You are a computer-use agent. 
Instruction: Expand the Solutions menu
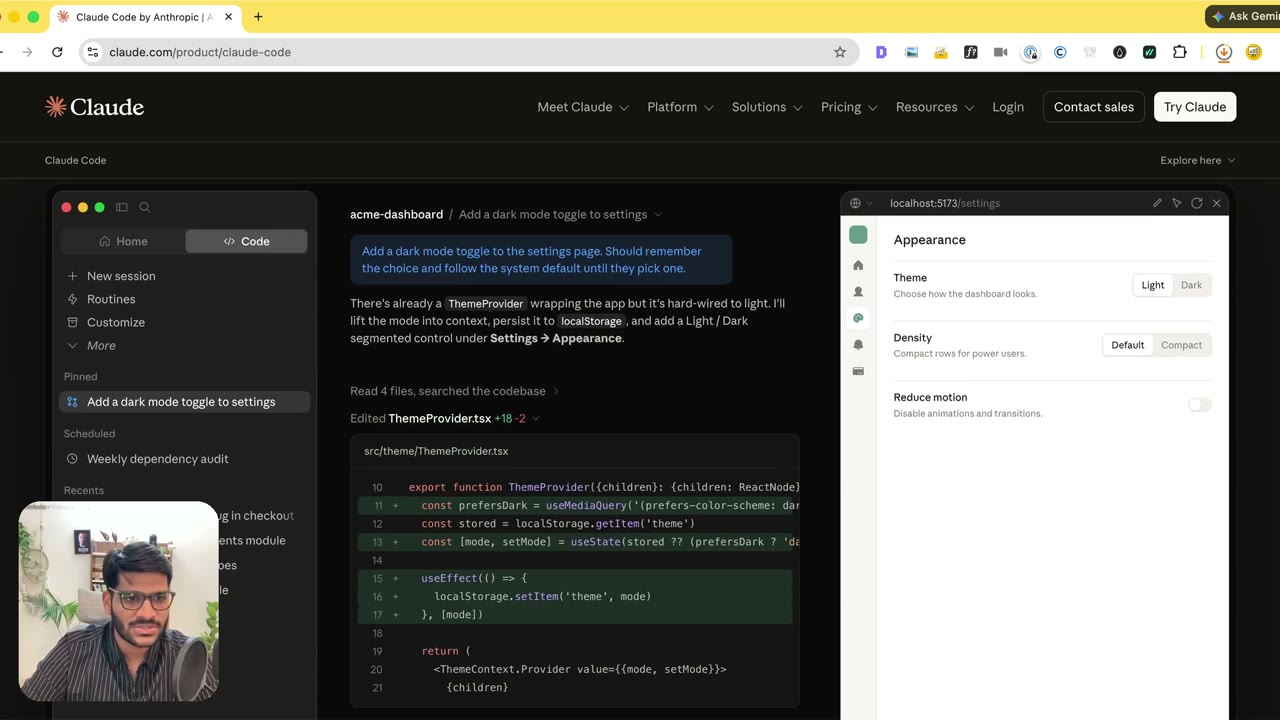(x=767, y=107)
